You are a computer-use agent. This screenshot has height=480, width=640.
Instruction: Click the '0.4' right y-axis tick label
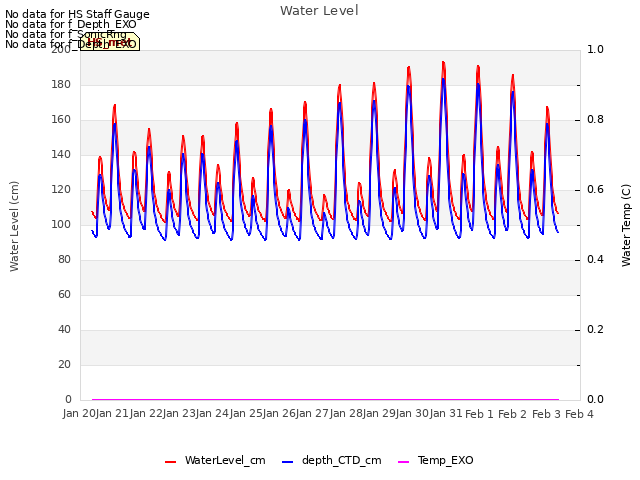pyautogui.click(x=596, y=260)
